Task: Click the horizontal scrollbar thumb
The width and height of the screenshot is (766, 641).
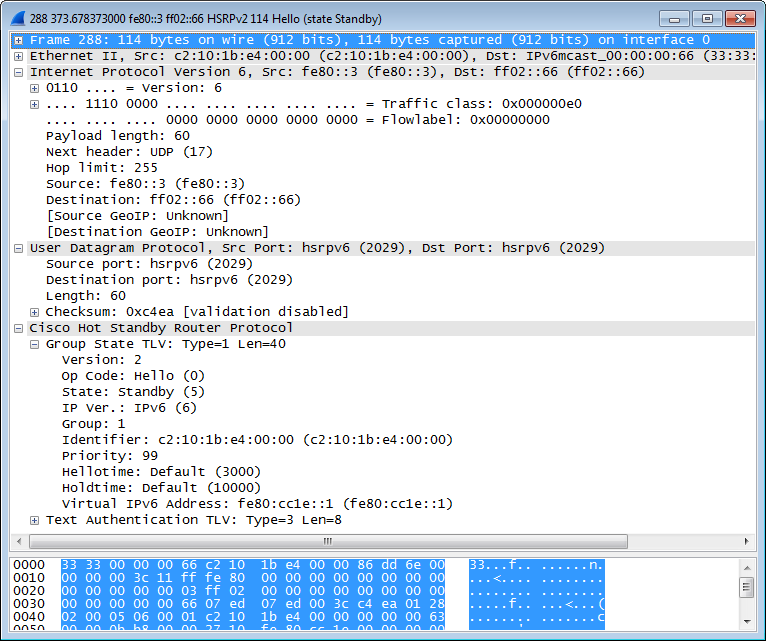Action: 328,541
